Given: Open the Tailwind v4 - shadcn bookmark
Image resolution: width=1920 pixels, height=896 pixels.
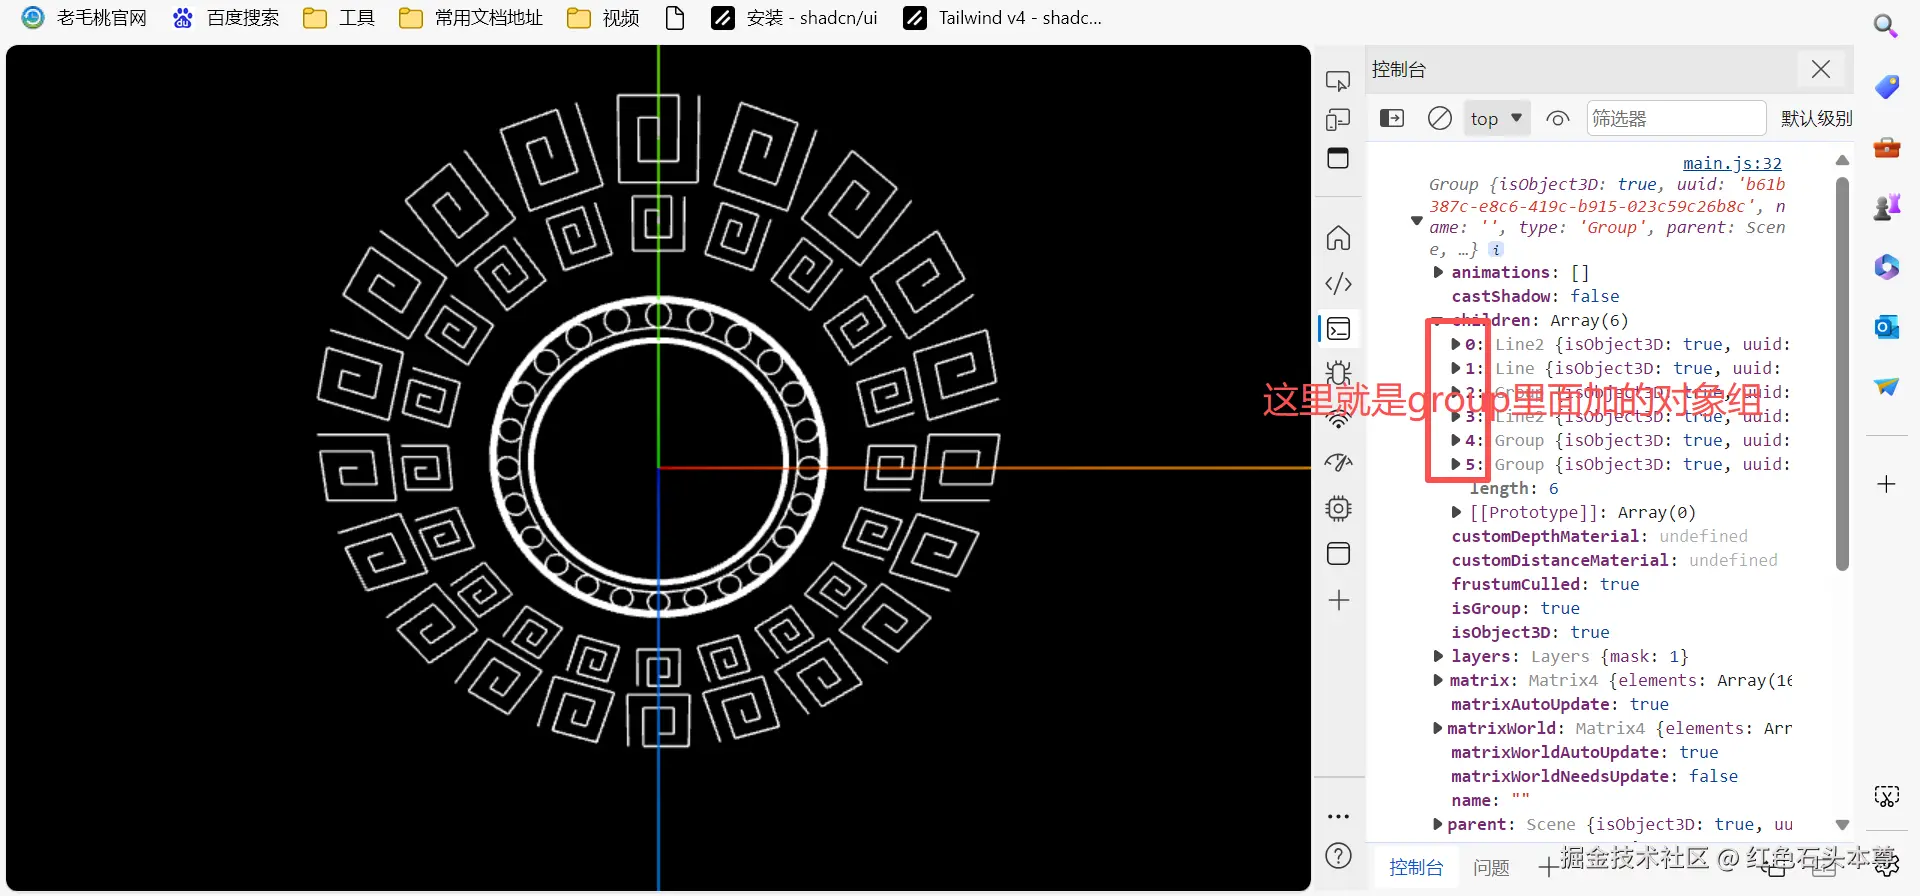Looking at the screenshot, I should [1002, 18].
